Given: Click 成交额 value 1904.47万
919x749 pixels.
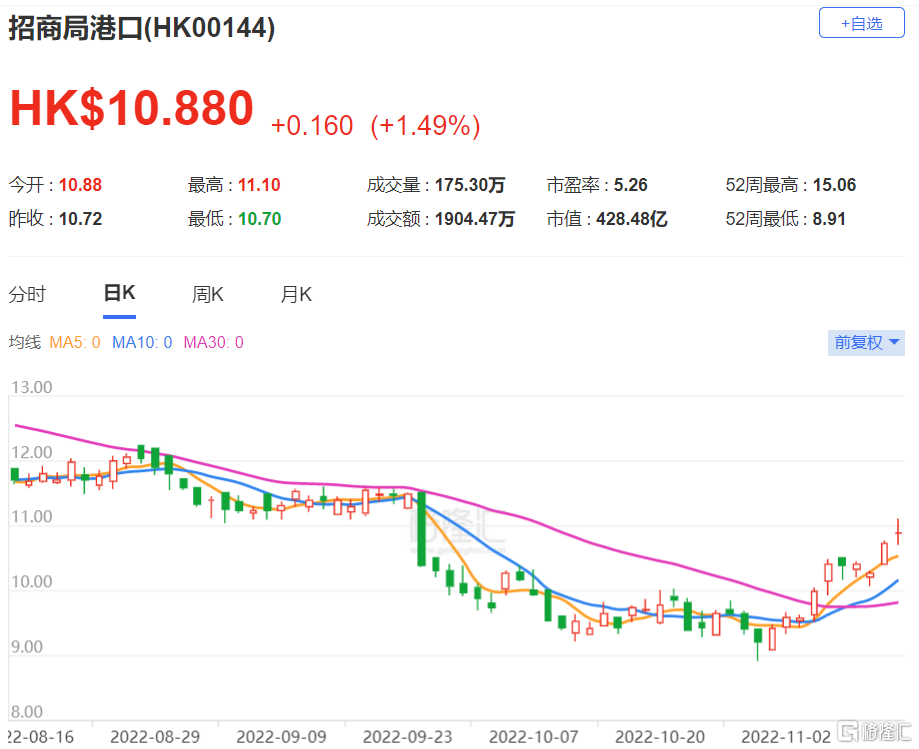Looking at the screenshot, I should [x=474, y=219].
